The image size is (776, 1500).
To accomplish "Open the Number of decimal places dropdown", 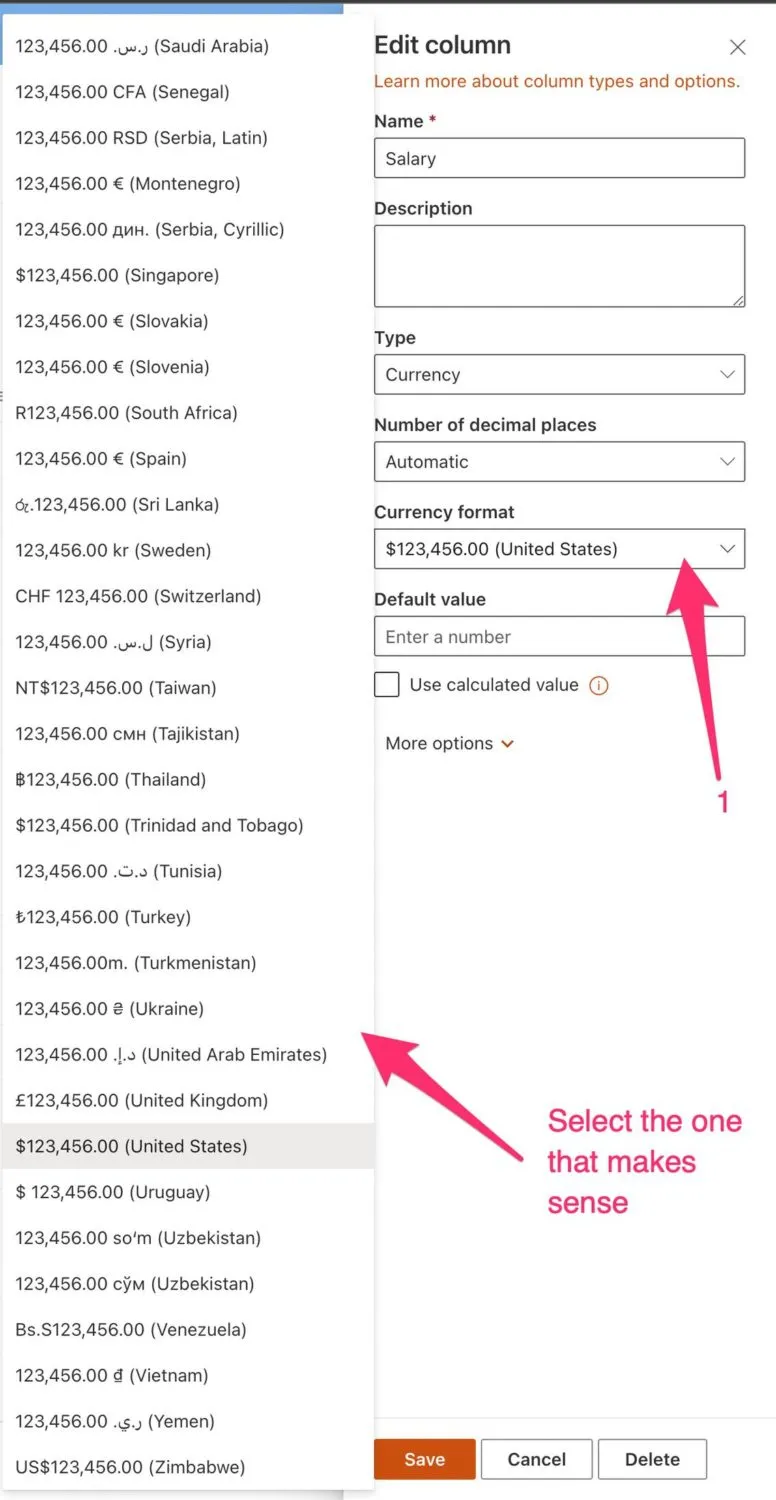I will (x=559, y=462).
